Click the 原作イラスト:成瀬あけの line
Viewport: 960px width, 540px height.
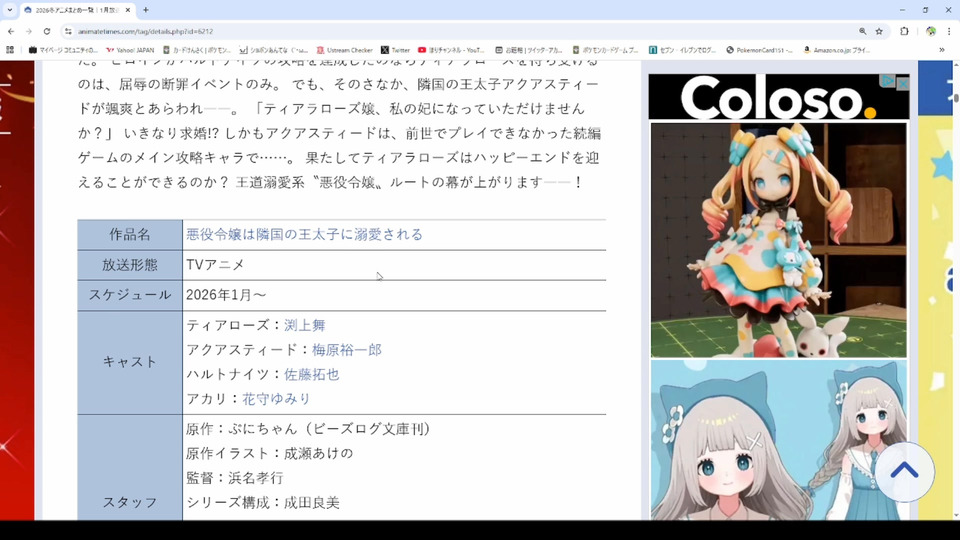coord(269,454)
